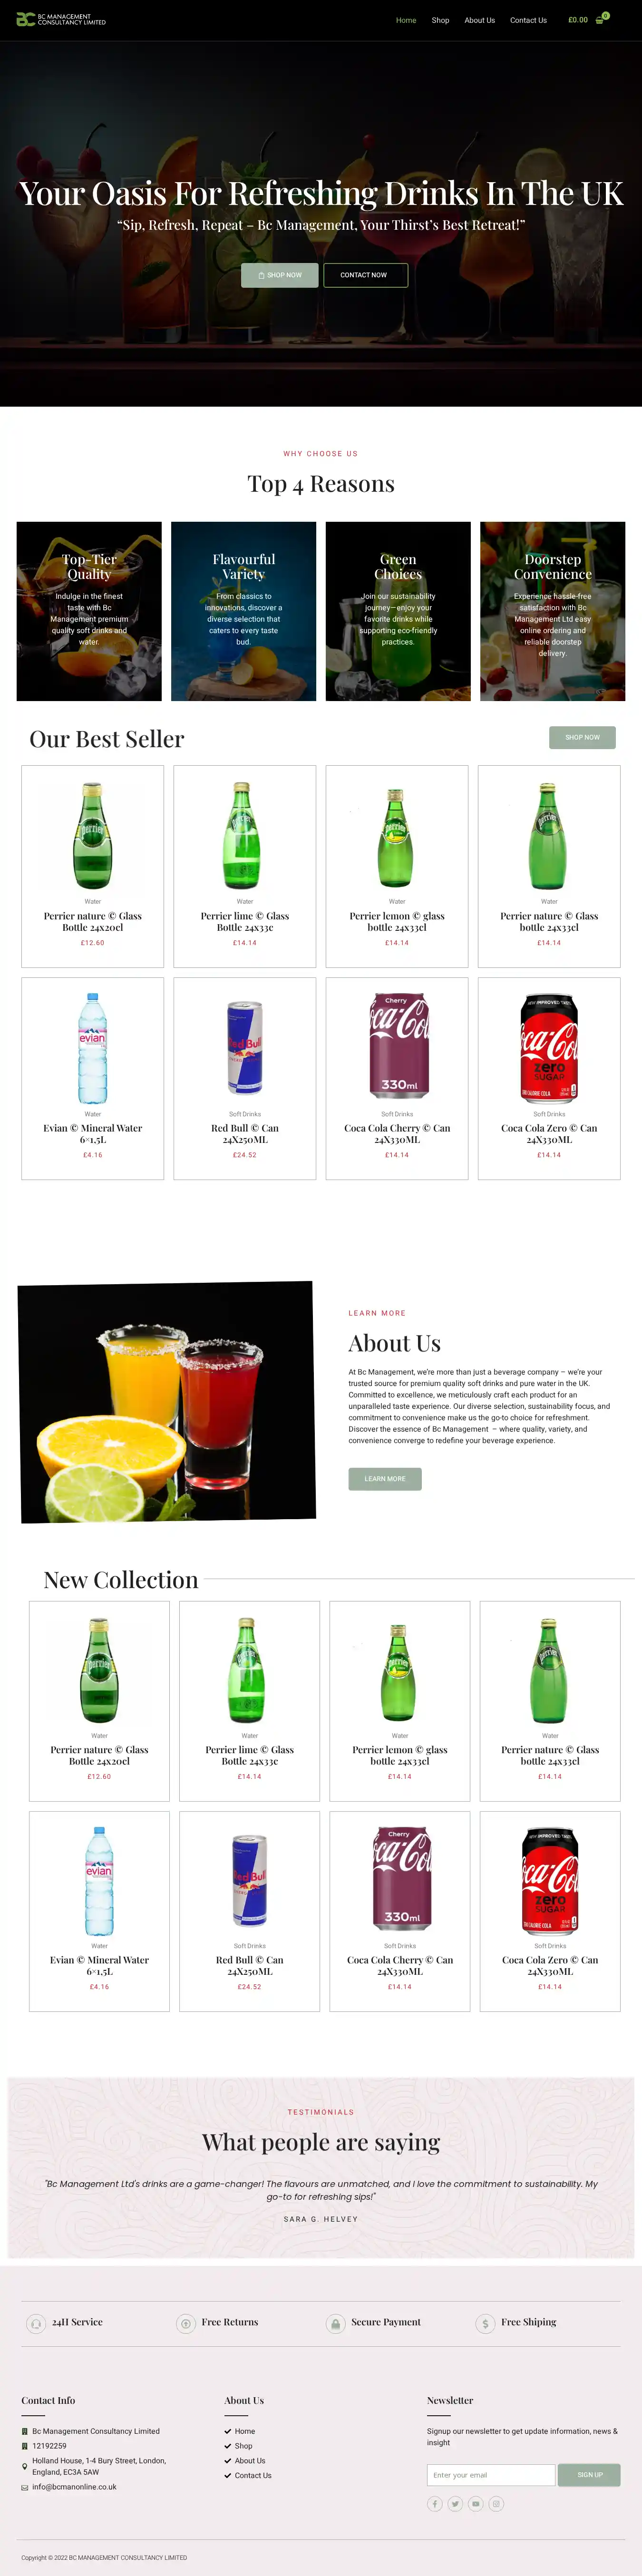Viewport: 642px width, 2576px height.
Task: Click the CONTACT NOW button
Action: (x=365, y=275)
